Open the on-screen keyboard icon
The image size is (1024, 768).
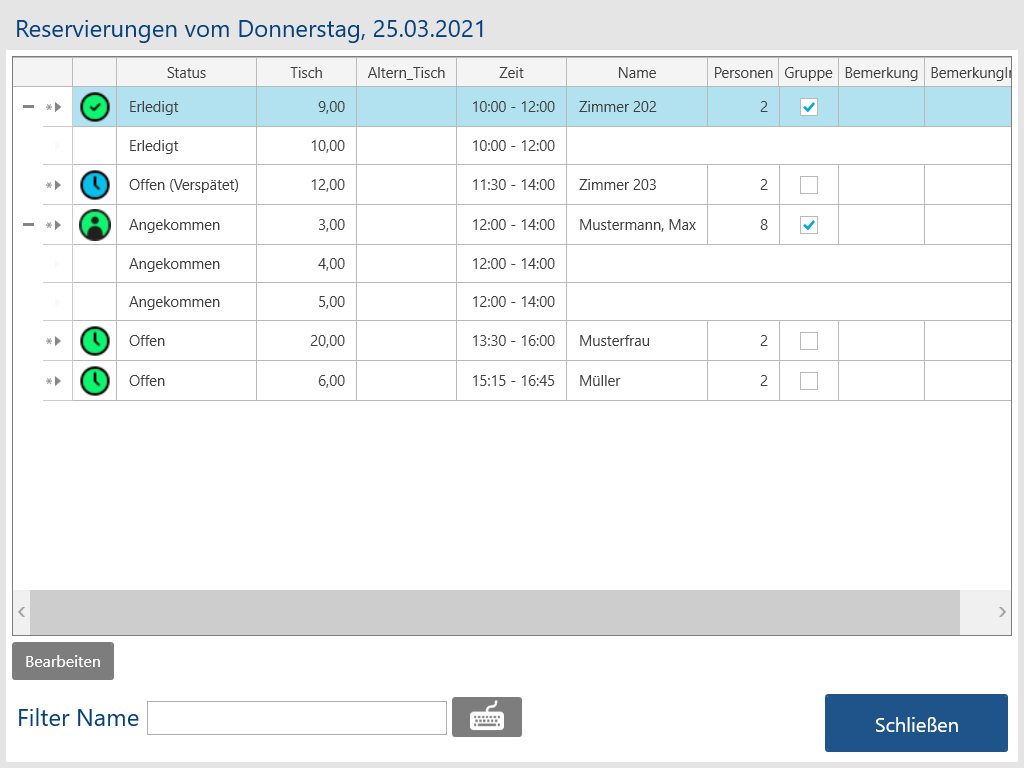[487, 717]
